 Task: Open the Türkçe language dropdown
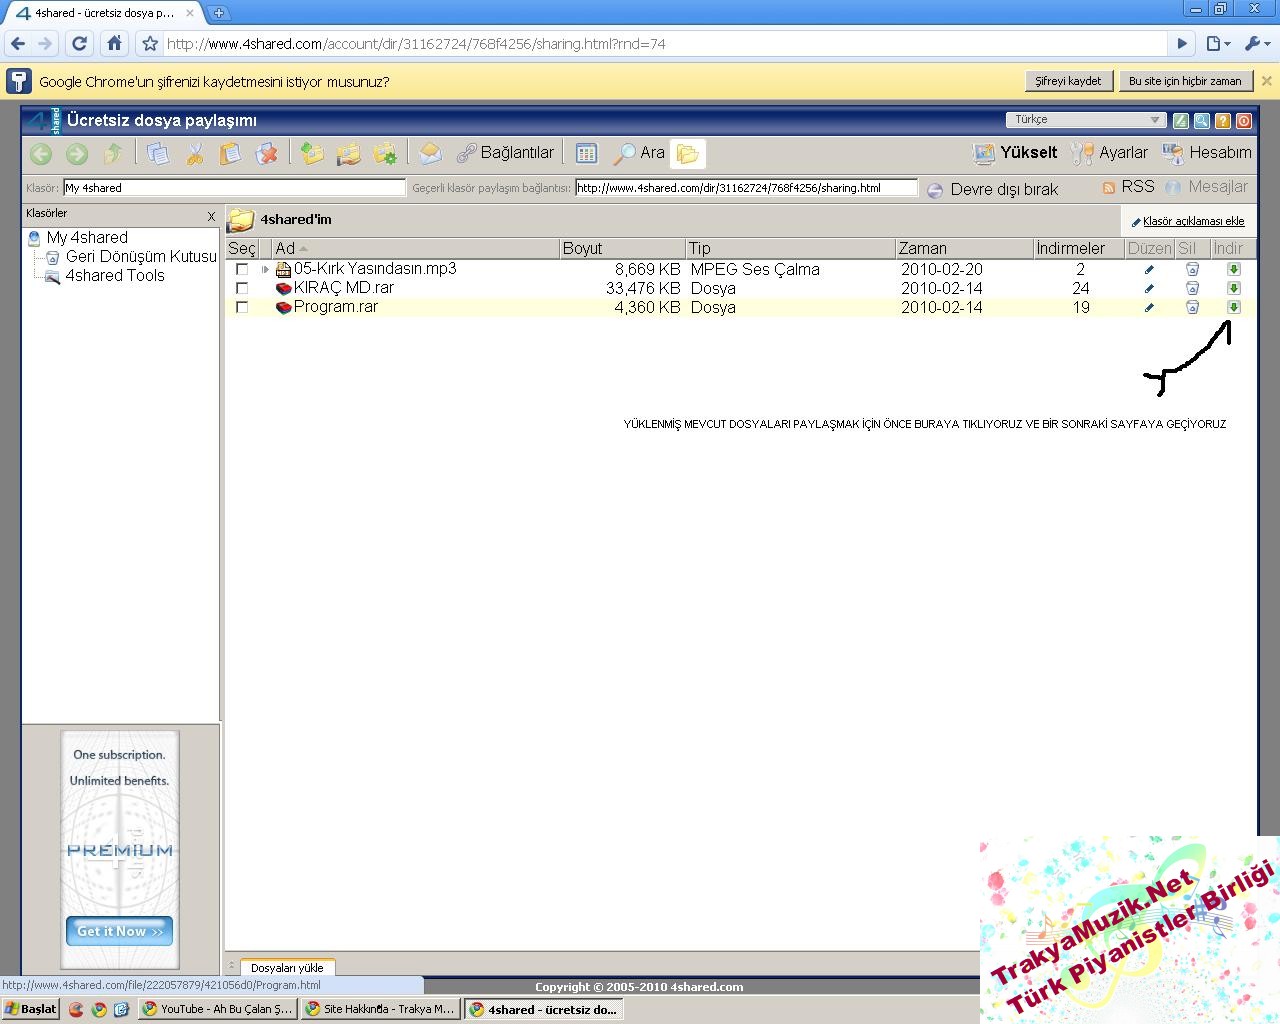[x=1086, y=120]
